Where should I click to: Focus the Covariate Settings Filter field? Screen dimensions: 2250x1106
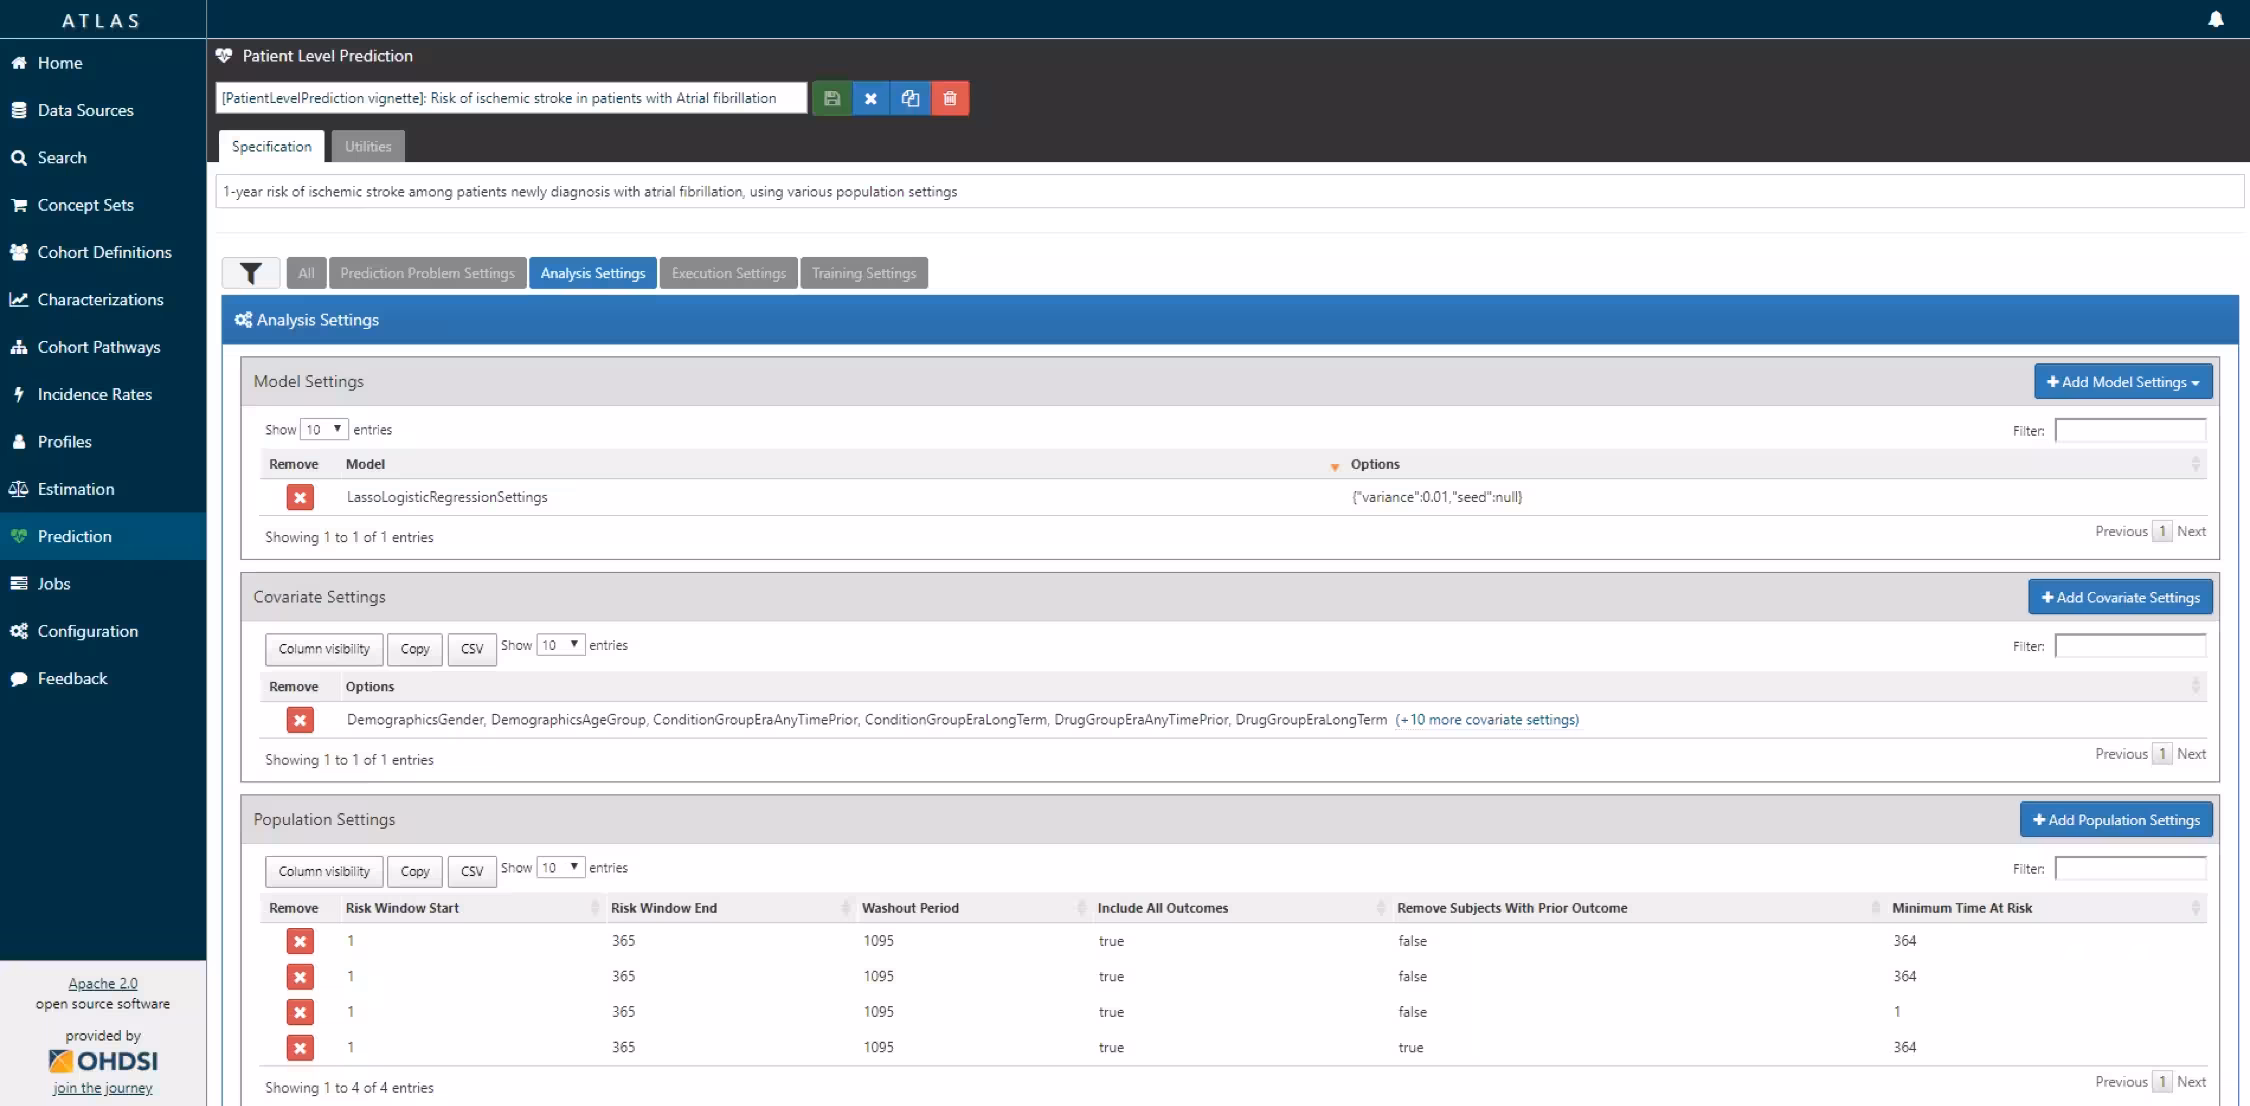[2130, 647]
